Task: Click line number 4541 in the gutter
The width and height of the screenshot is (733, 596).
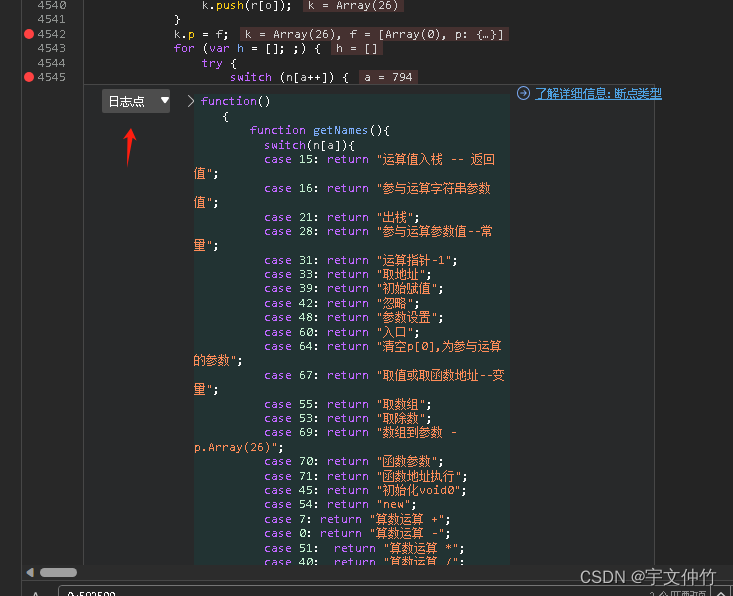Action: pyautogui.click(x=51, y=19)
